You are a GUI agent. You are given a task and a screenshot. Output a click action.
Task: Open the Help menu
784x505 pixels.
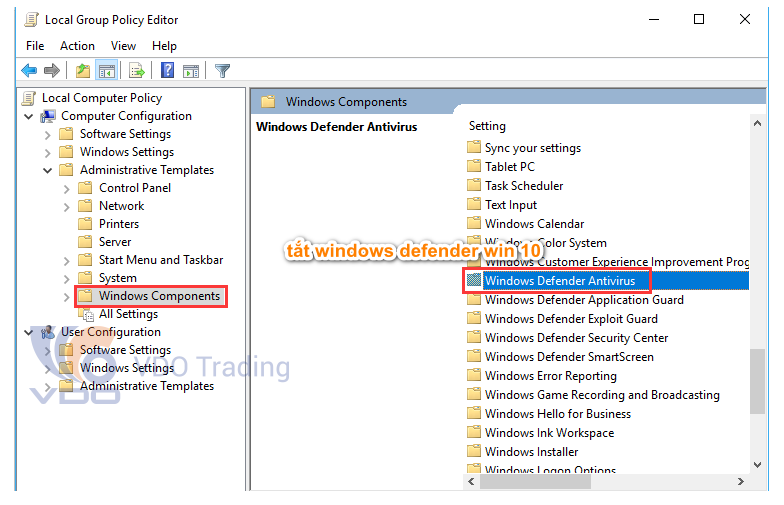(164, 46)
